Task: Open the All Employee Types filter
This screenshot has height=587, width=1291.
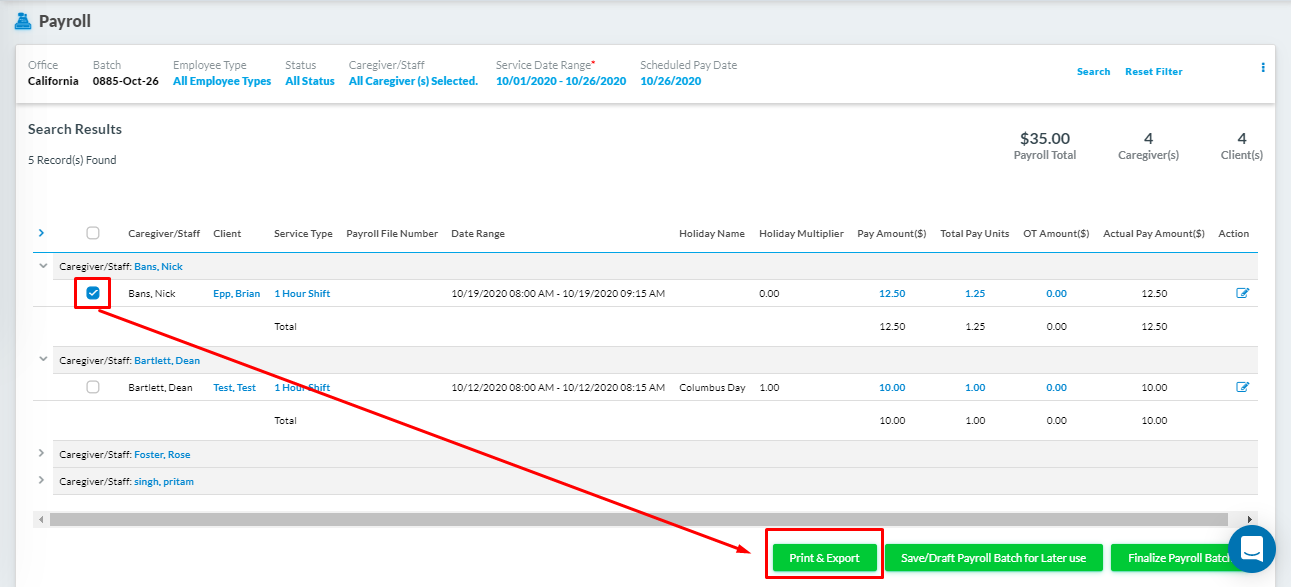Action: (x=221, y=81)
